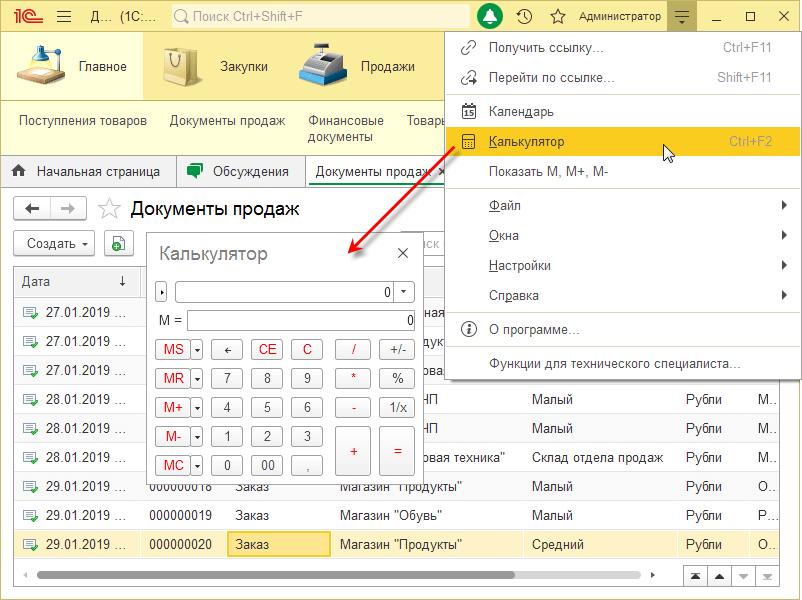
Task: Expand the Настройки submenu
Action: point(623,265)
